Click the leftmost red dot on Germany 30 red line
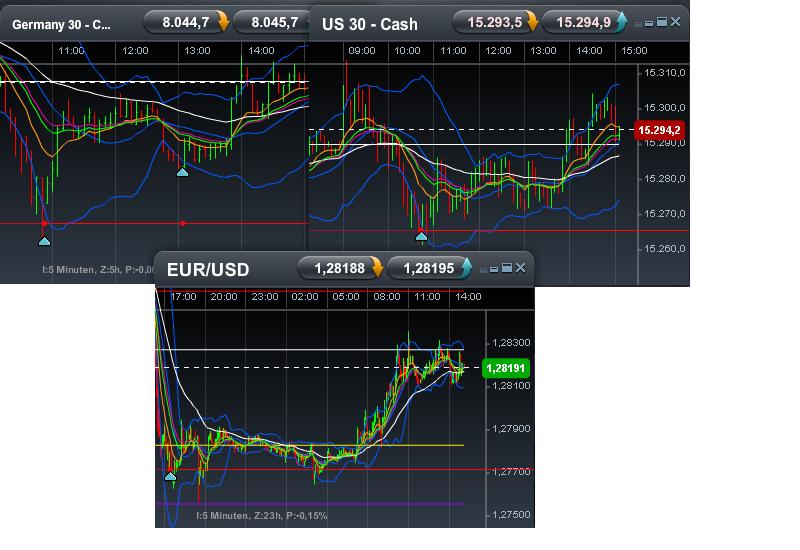This screenshot has width=800, height=550. [44, 223]
